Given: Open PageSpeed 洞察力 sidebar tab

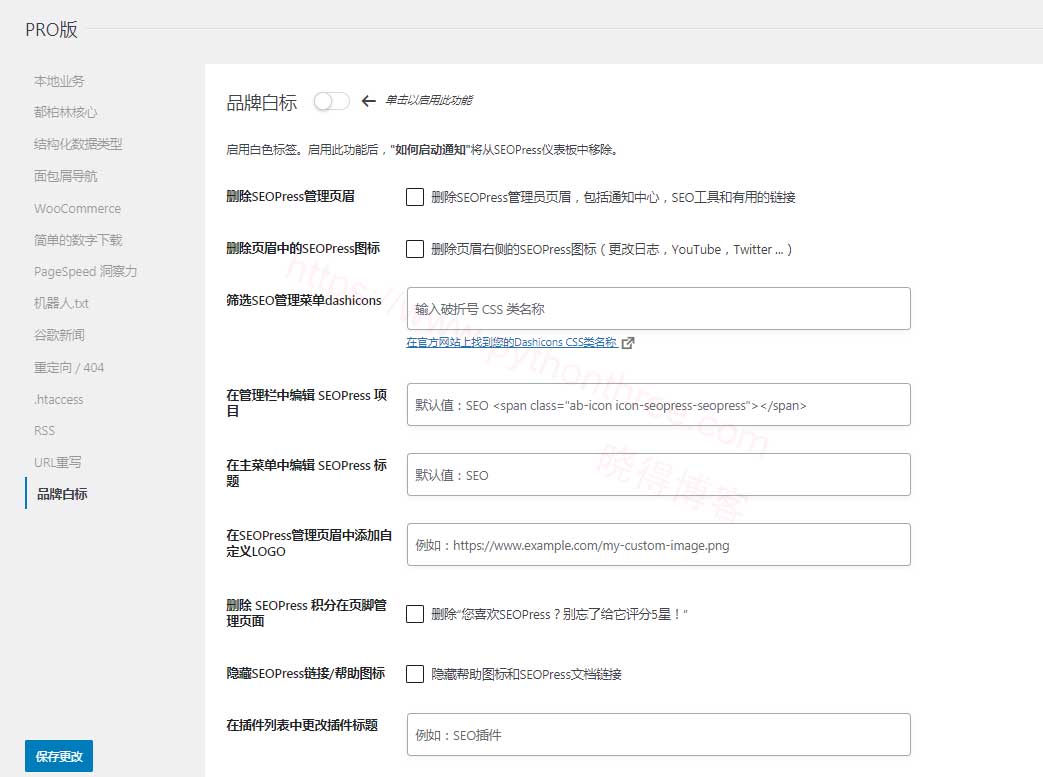Looking at the screenshot, I should (85, 271).
